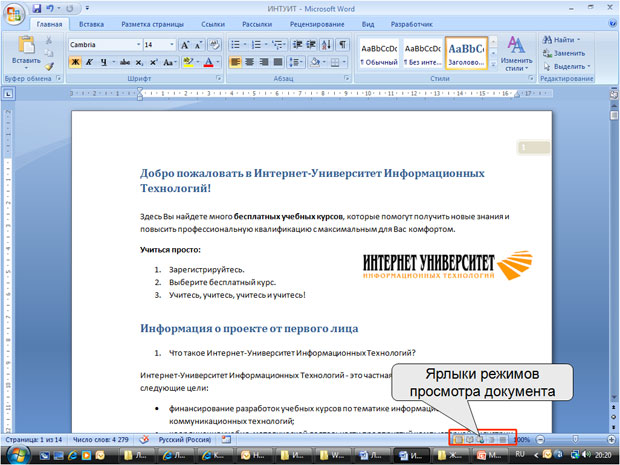Click the Paste (Вставить) clipboard icon
The image size is (620, 465).
tap(26, 45)
